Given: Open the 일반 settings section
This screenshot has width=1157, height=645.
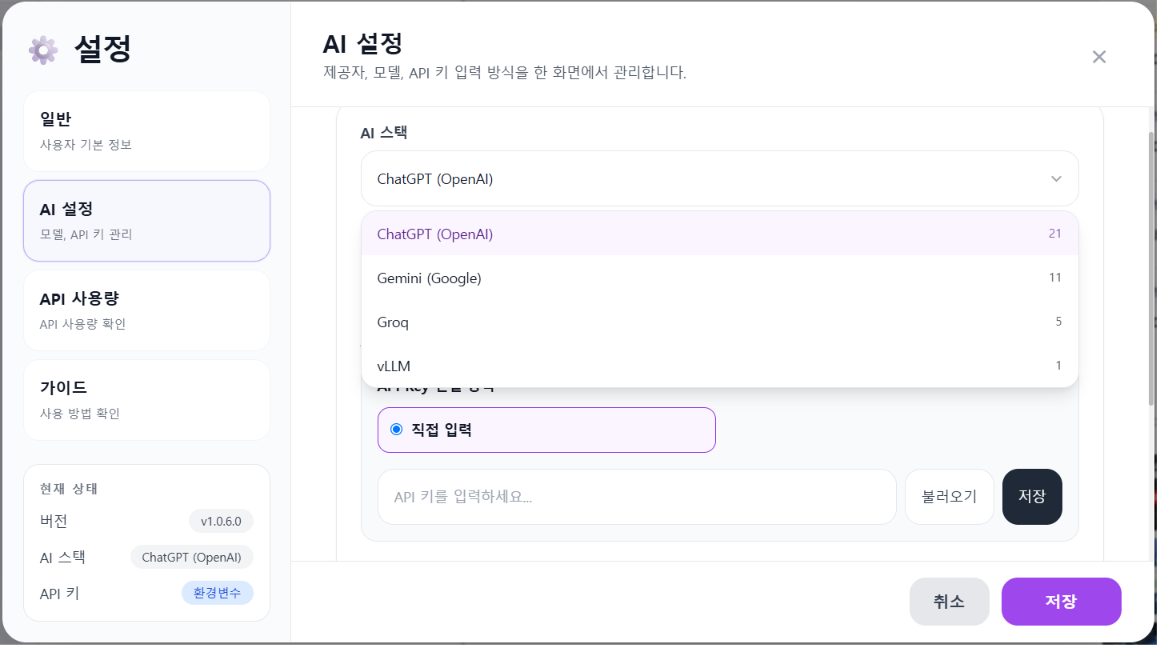Looking at the screenshot, I should 147,131.
